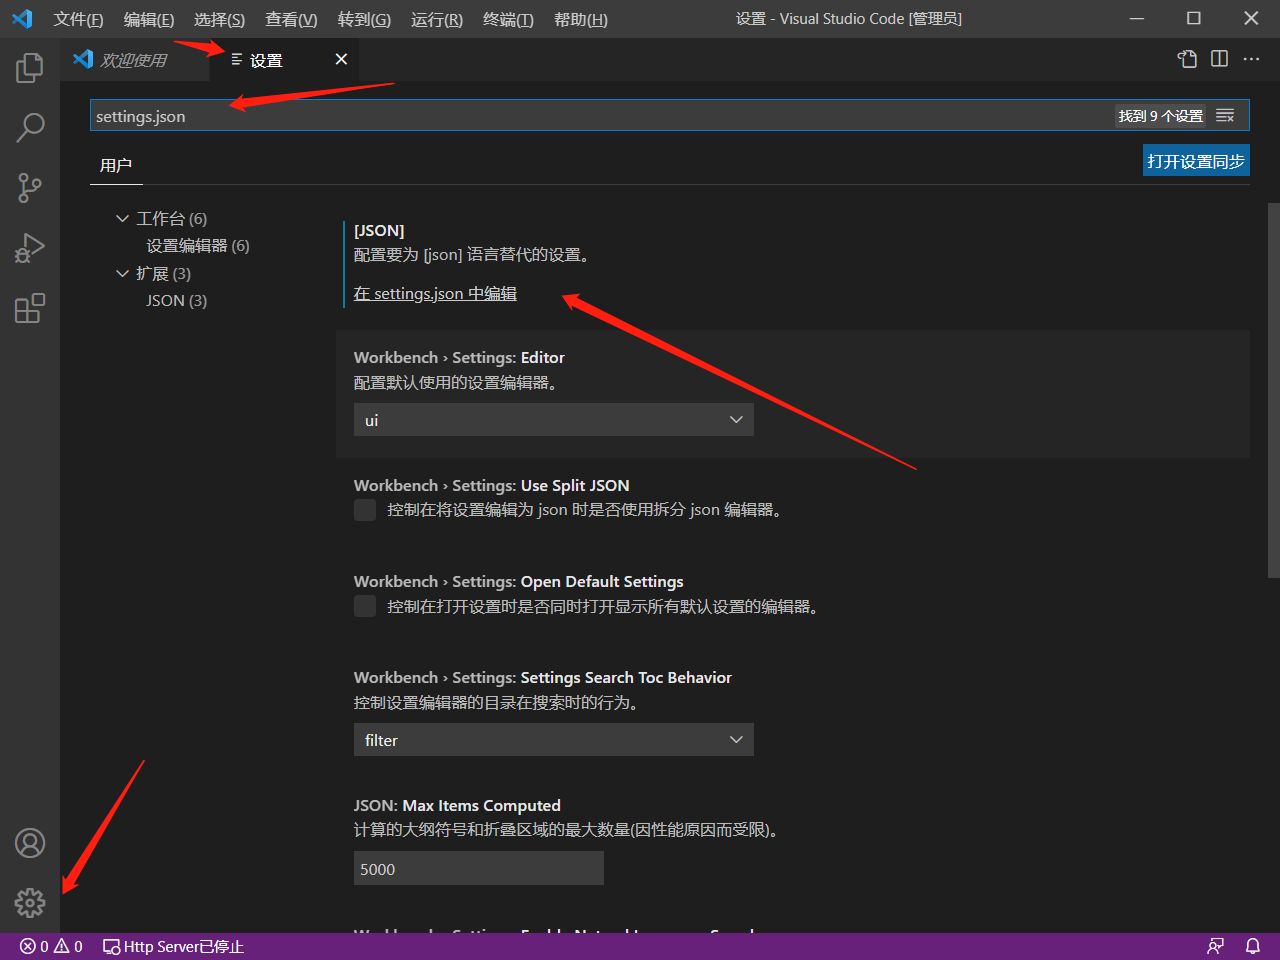Viewport: 1280px width, 960px height.
Task: Select 设置编辑器 (6) in the tree
Action: click(198, 246)
